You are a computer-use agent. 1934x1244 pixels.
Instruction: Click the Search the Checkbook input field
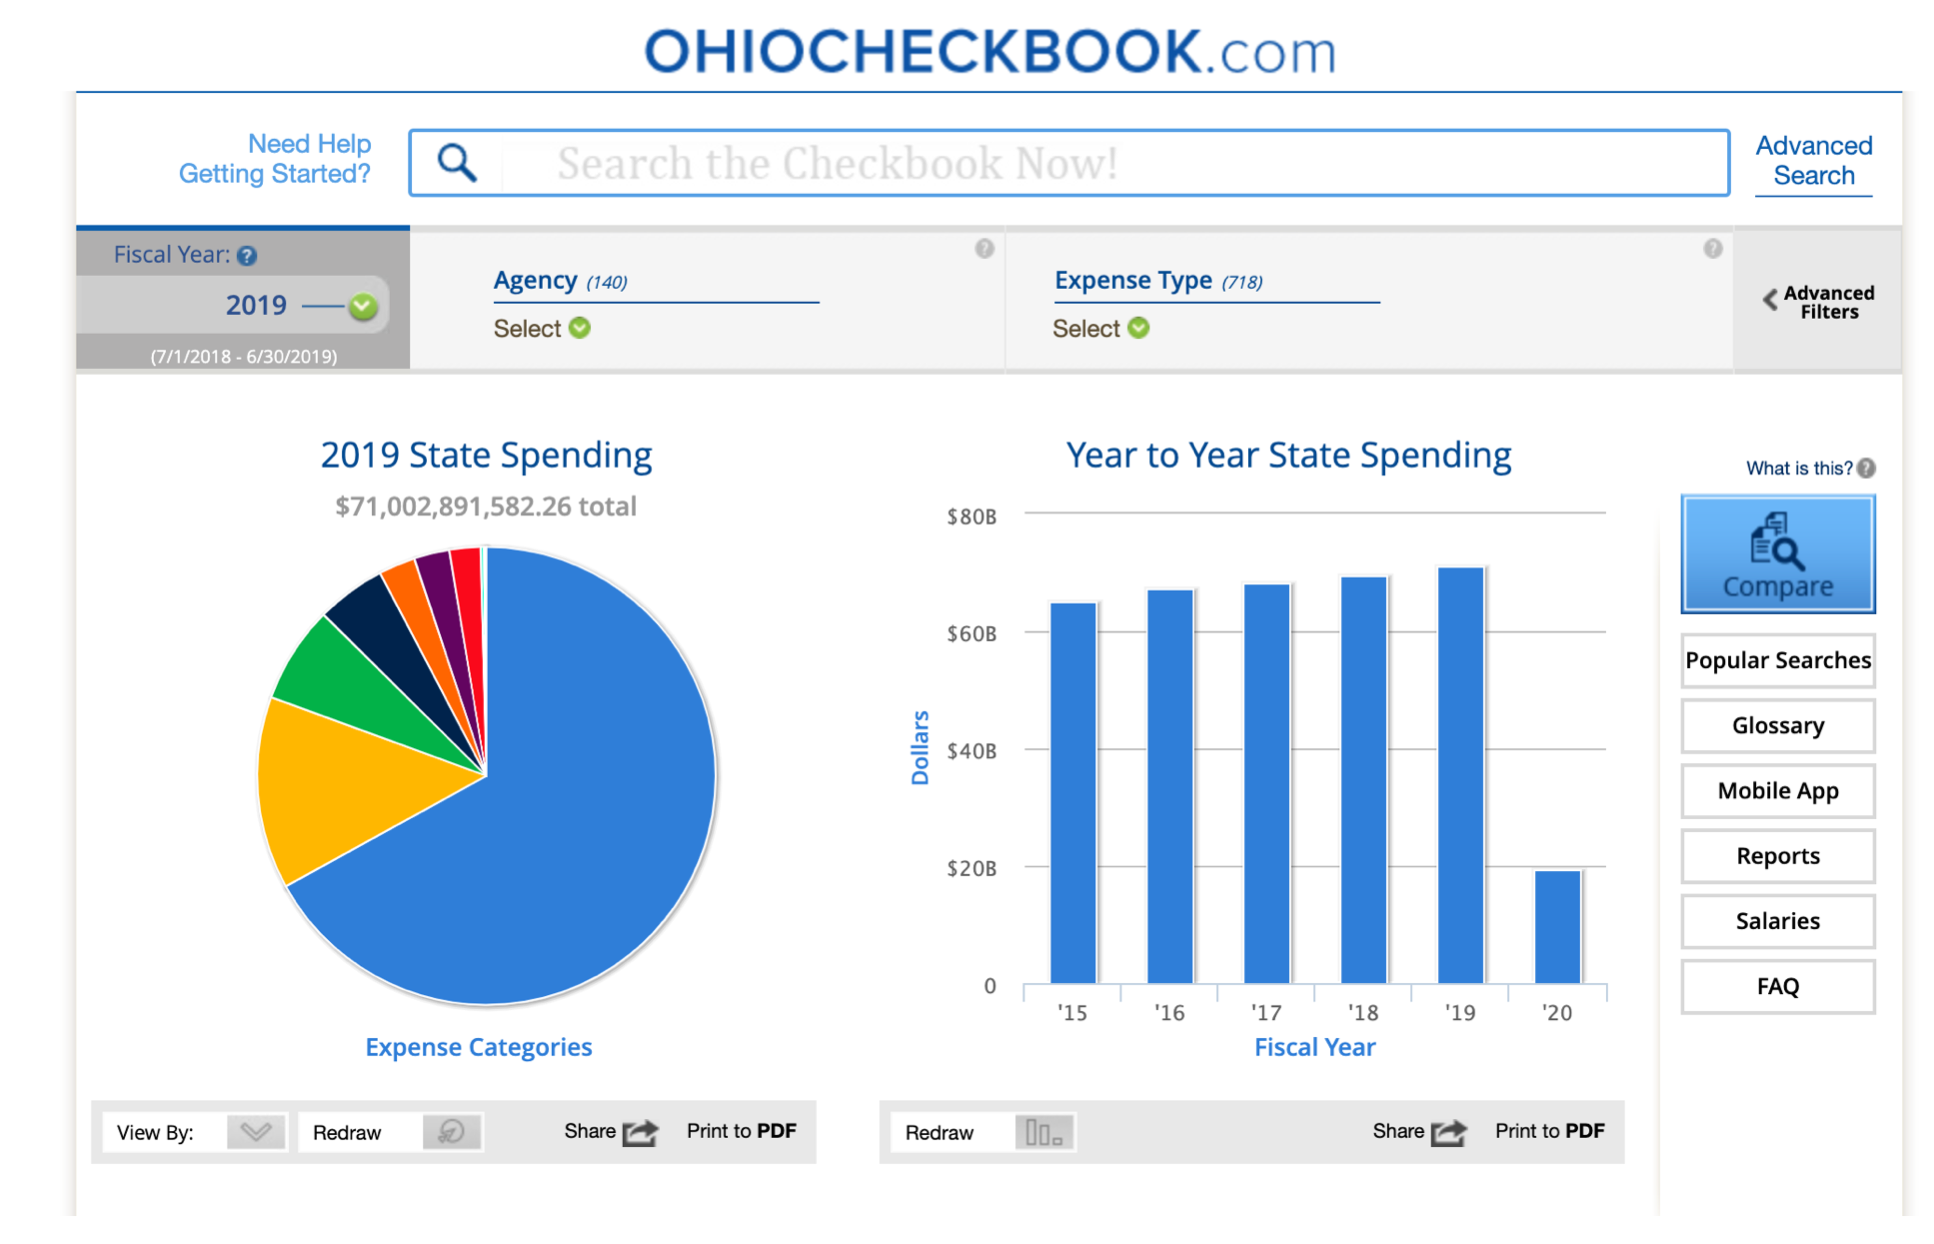(x=1069, y=162)
